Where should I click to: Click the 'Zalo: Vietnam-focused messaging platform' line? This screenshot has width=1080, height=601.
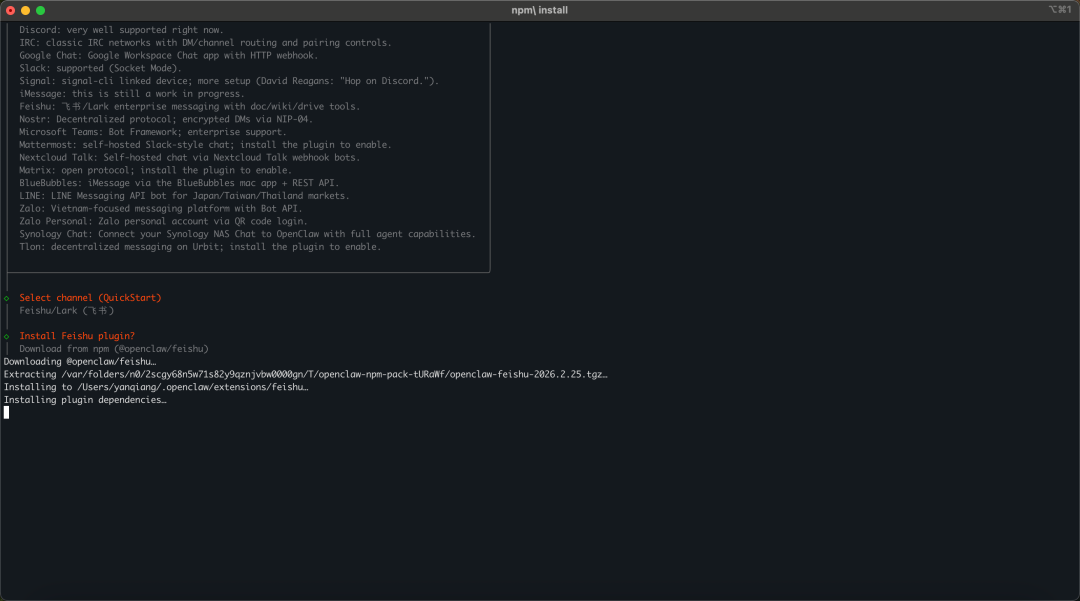[x=160, y=209]
